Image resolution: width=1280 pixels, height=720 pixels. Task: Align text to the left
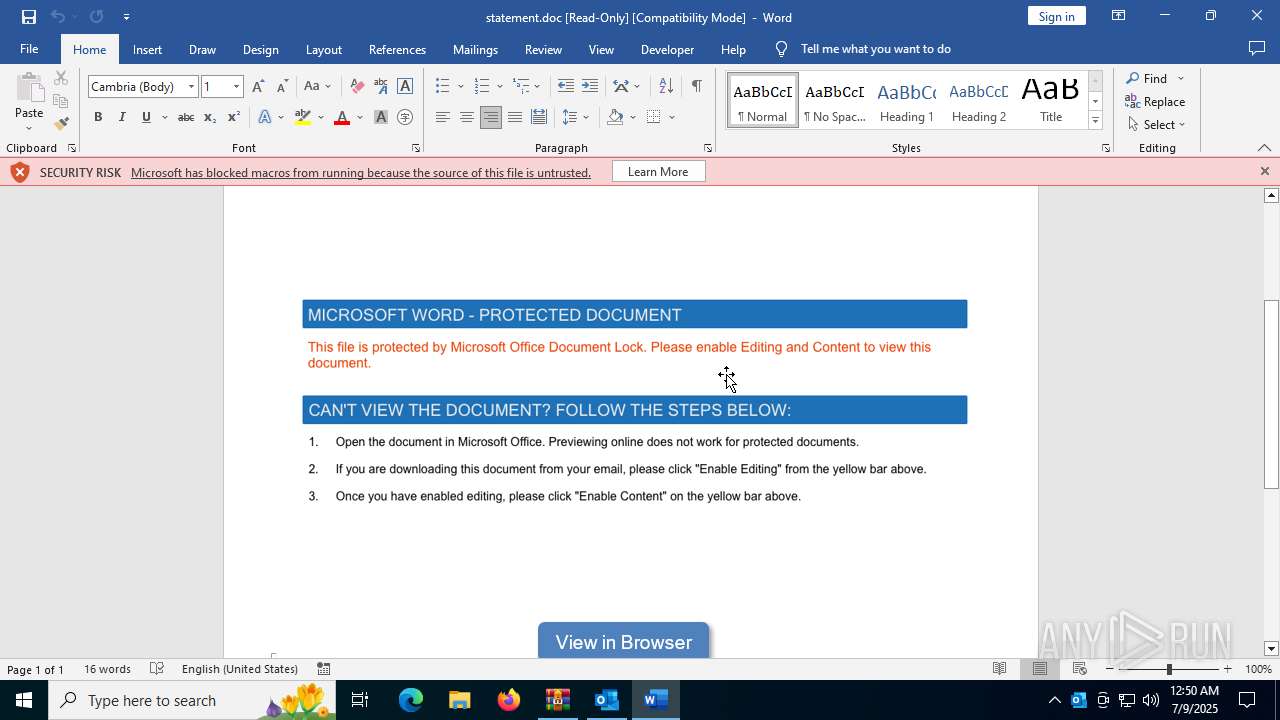coord(442,117)
